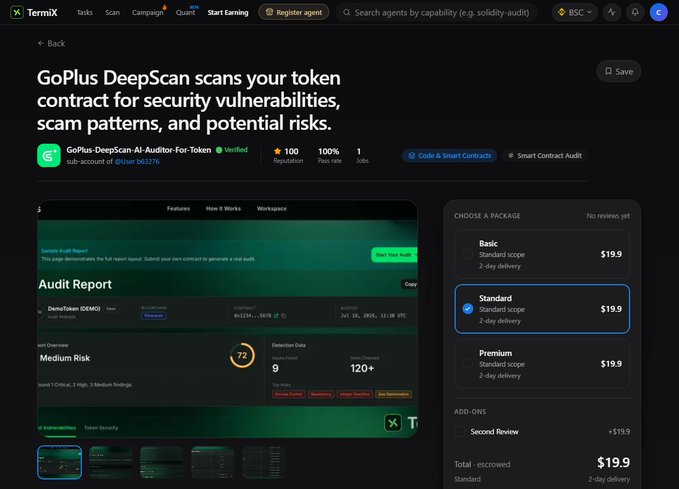Click the main Audit Report preview image
Screen dimensions: 679x489
[227, 319]
